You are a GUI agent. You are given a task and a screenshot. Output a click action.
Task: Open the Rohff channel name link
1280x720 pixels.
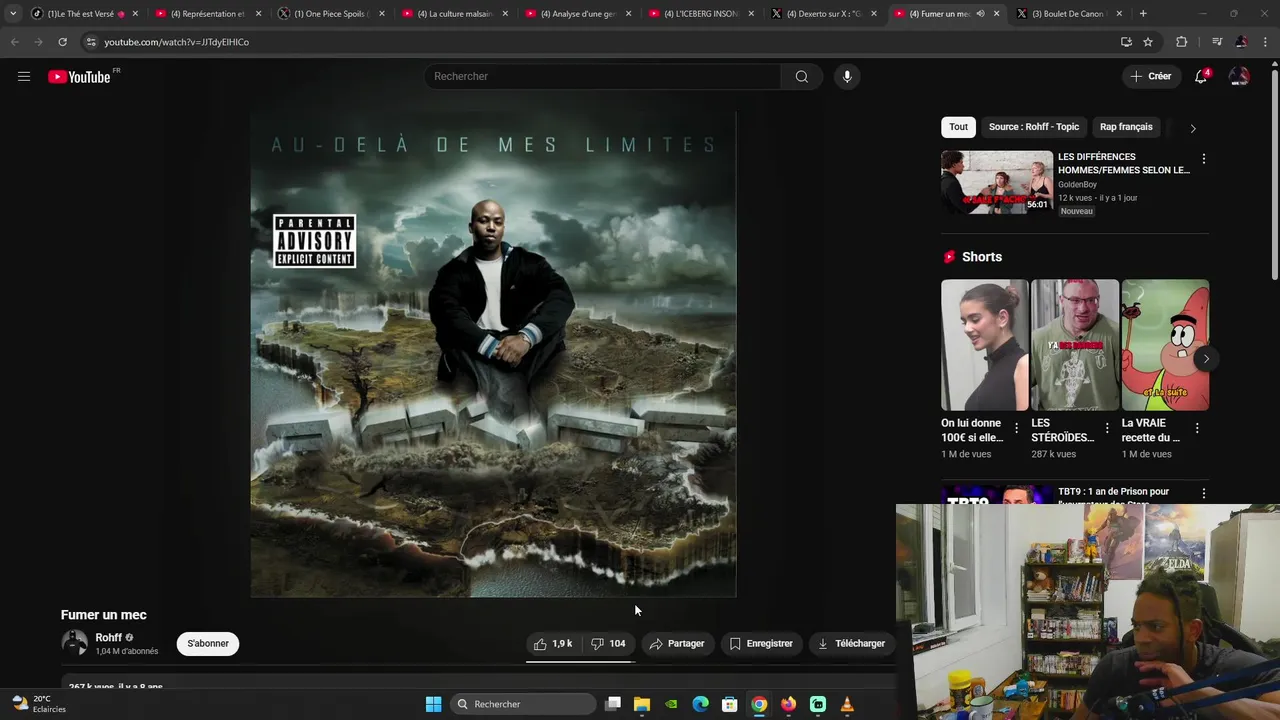pyautogui.click(x=108, y=637)
